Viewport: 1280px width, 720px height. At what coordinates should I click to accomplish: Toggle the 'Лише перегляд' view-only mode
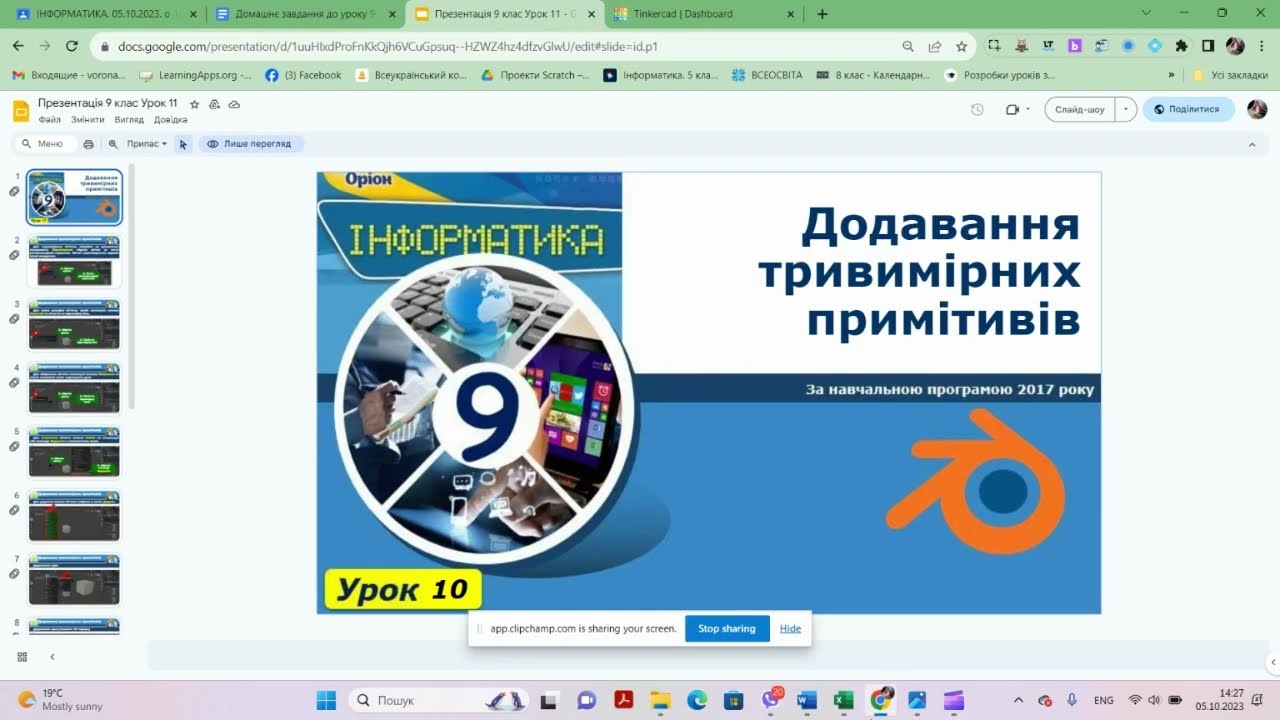249,144
